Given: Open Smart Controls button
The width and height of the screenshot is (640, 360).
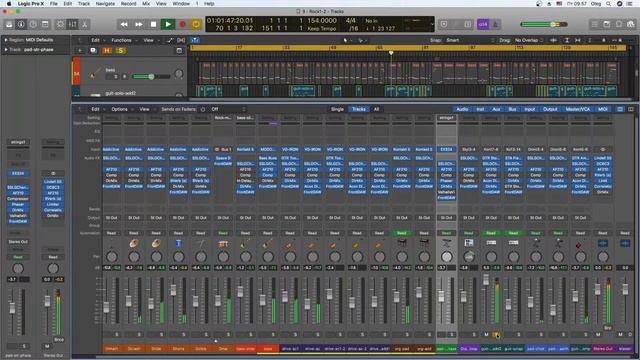Looking at the screenshot, I should pyautogui.click(x=60, y=24).
